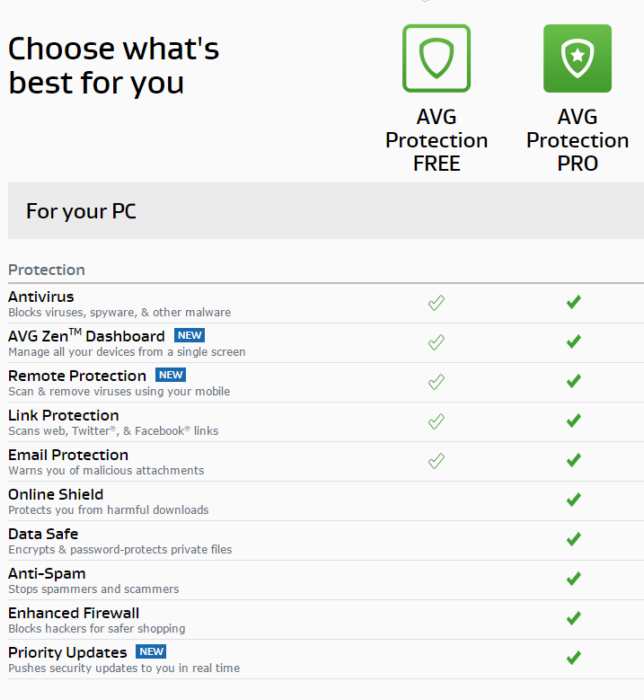This screenshot has height=700, width=644.
Task: Click the Protection category heading
Action: tap(46, 270)
